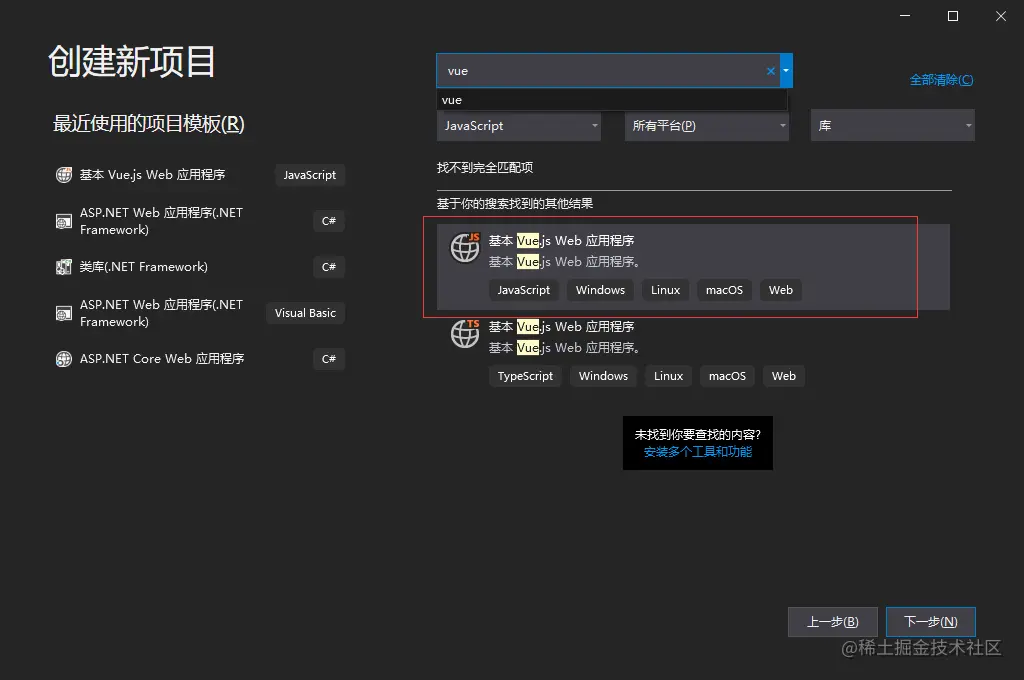Image resolution: width=1024 pixels, height=680 pixels.
Task: Close the create project window
Action: point(1000,16)
